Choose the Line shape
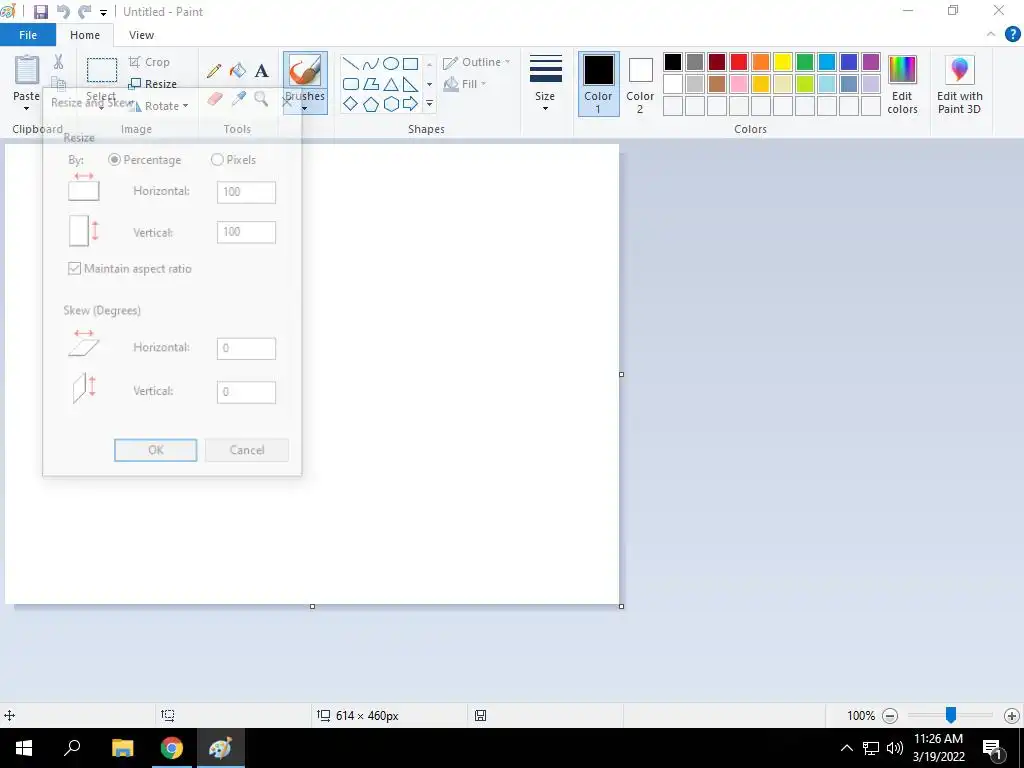Screen dimensions: 1024x768 351,63
